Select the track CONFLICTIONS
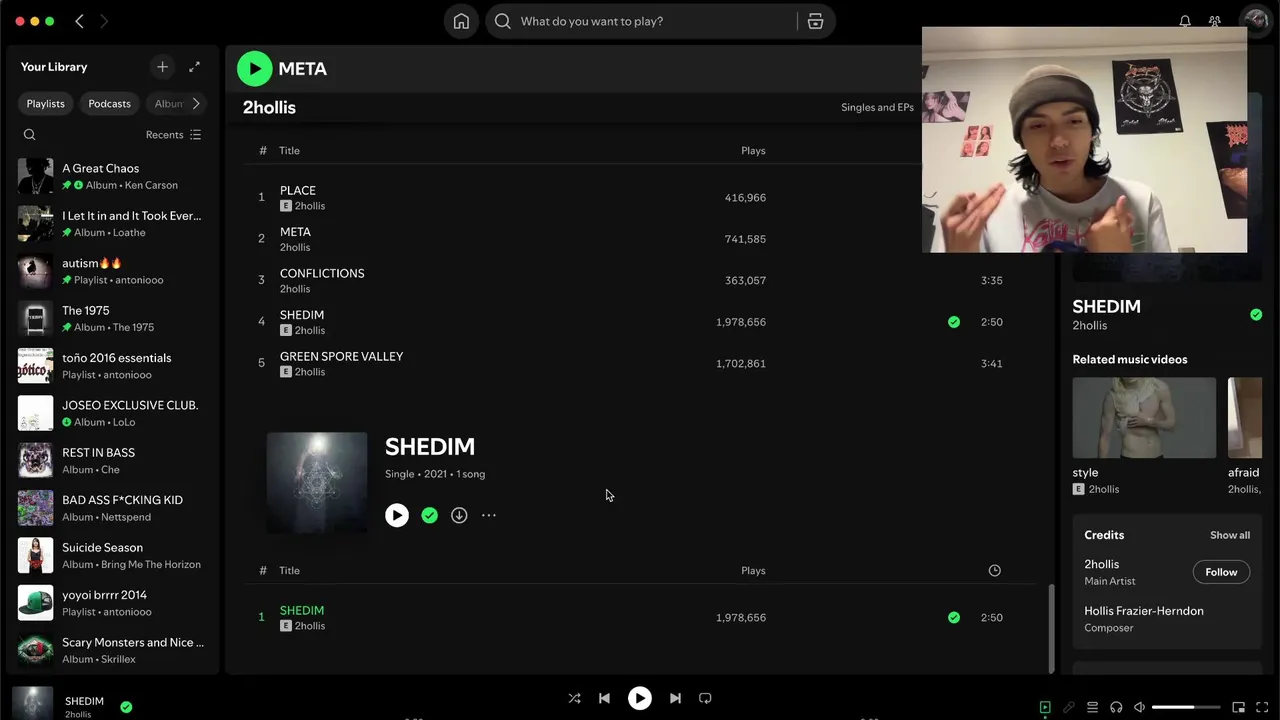1280x720 pixels. 322,273
